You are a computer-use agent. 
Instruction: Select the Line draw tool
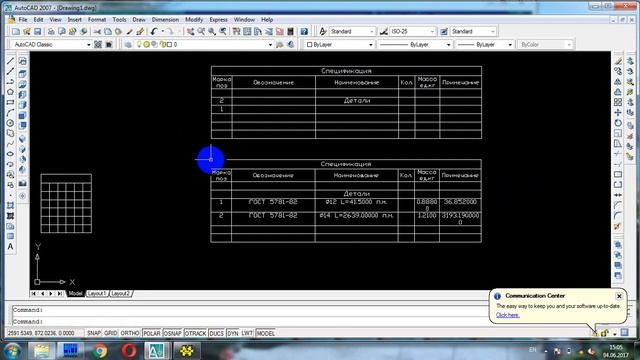click(11, 61)
